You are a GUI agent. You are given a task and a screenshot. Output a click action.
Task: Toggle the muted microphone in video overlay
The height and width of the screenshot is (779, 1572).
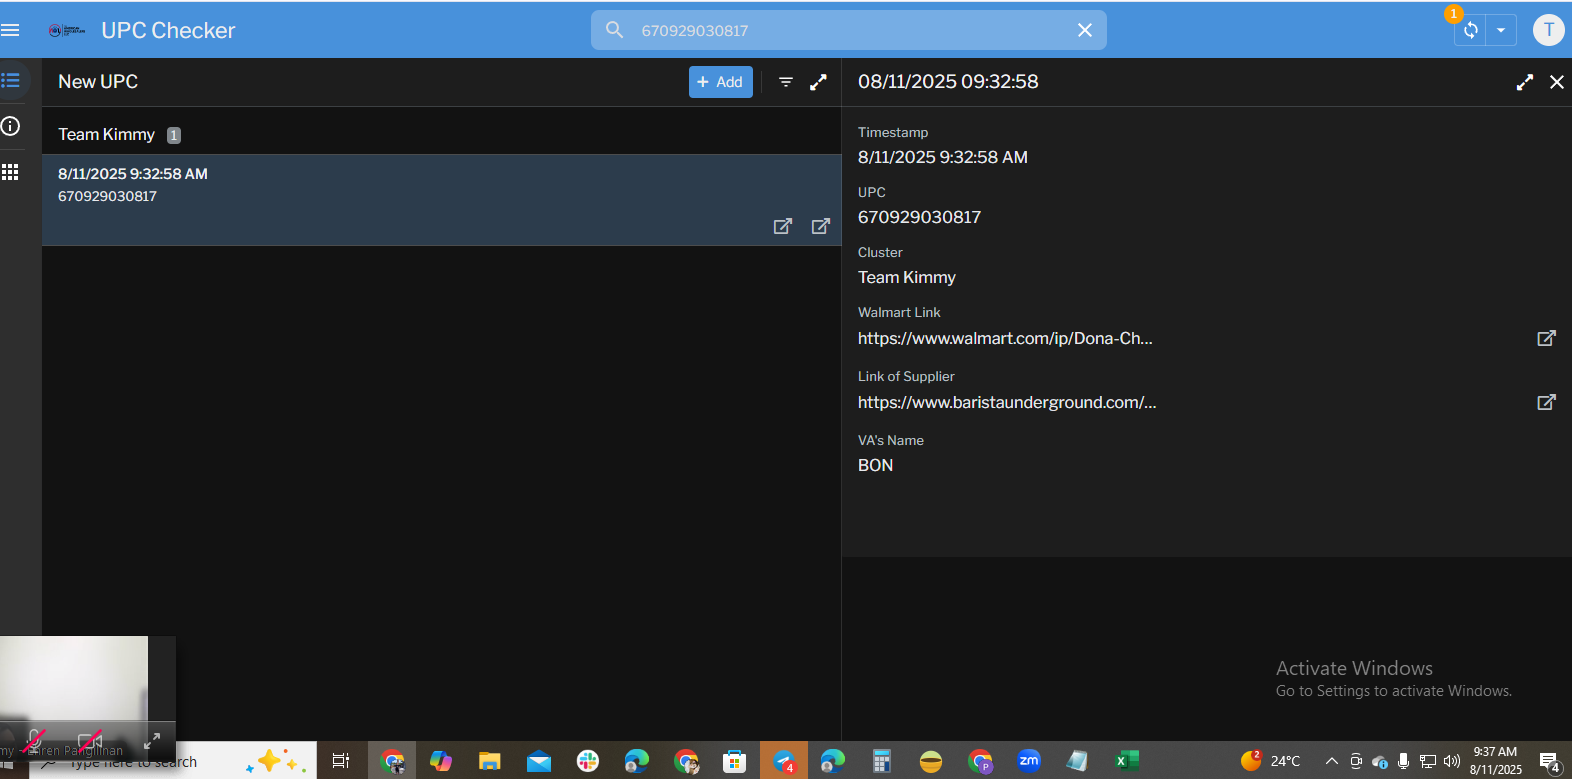tap(34, 741)
